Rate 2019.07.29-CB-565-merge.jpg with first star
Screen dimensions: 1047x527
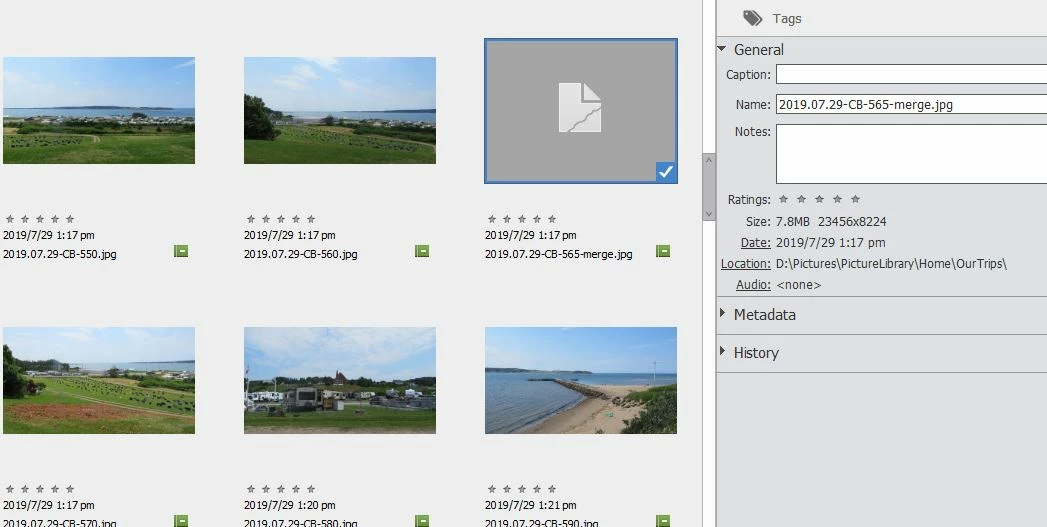tap(491, 219)
